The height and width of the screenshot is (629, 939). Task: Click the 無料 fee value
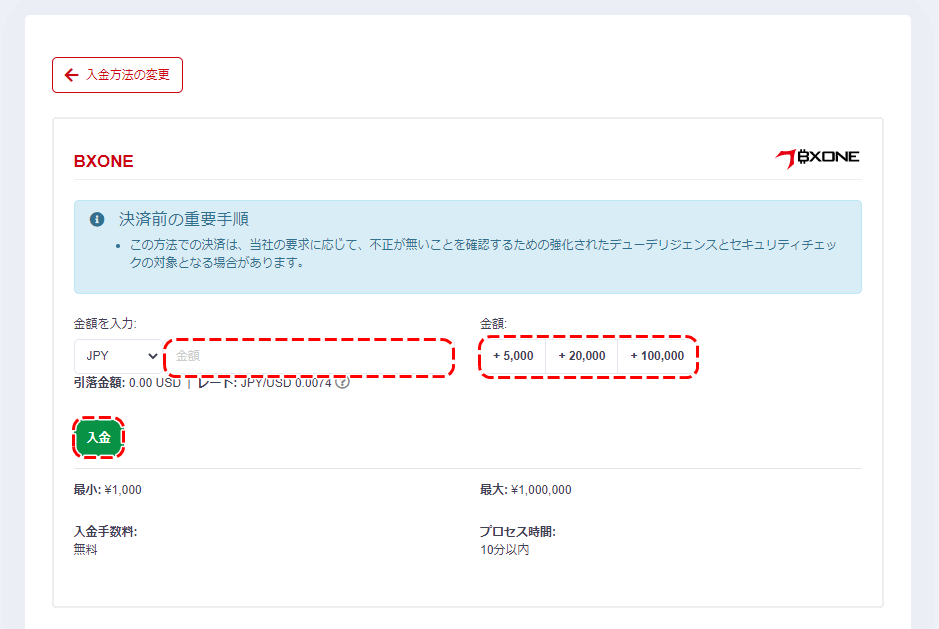tap(86, 549)
